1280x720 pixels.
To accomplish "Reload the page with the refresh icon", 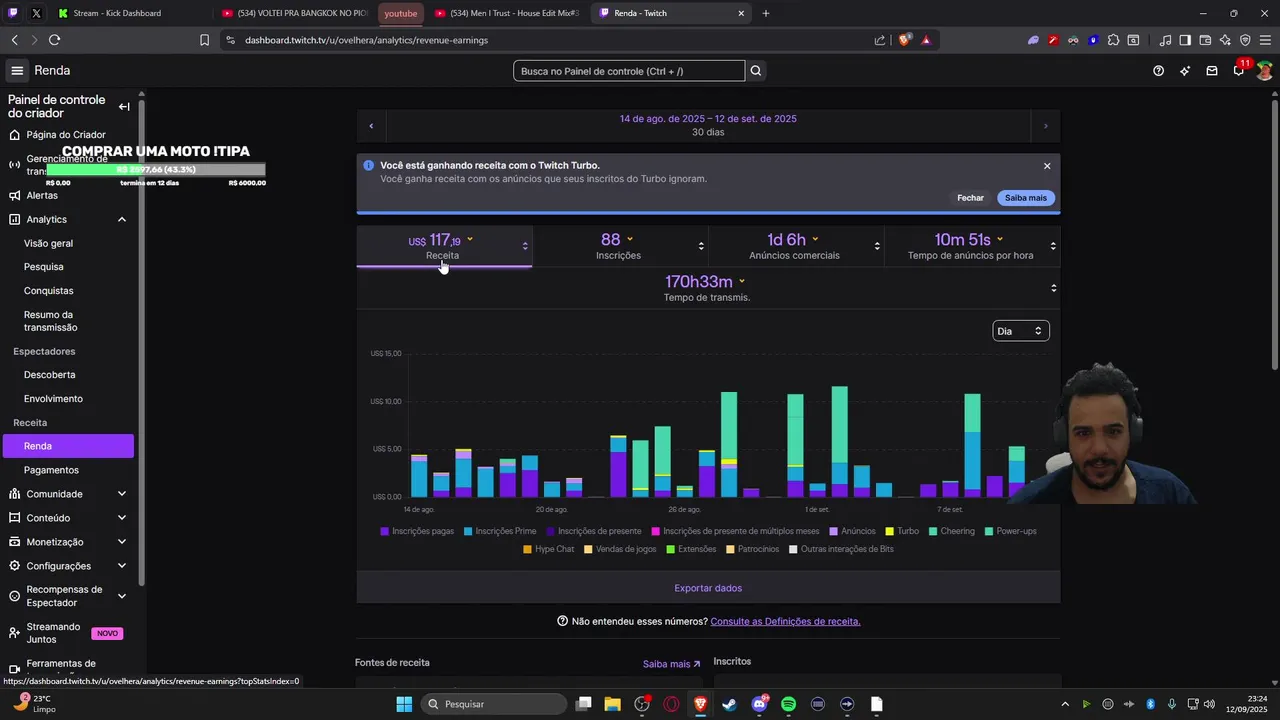I will click(54, 40).
